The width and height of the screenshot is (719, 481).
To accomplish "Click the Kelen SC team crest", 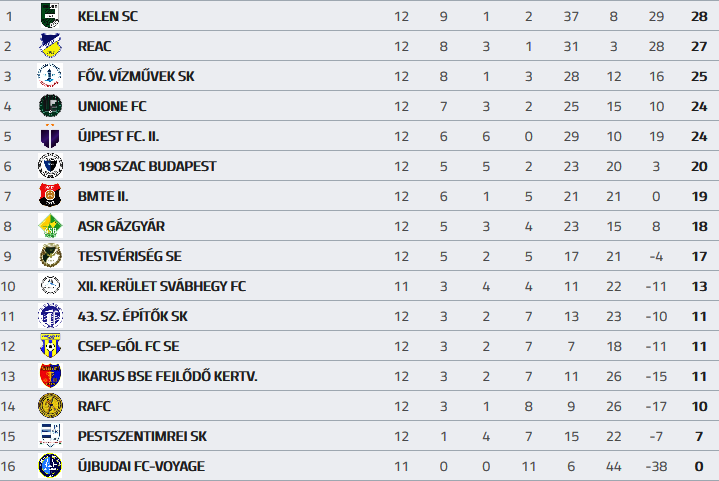I will (x=50, y=16).
